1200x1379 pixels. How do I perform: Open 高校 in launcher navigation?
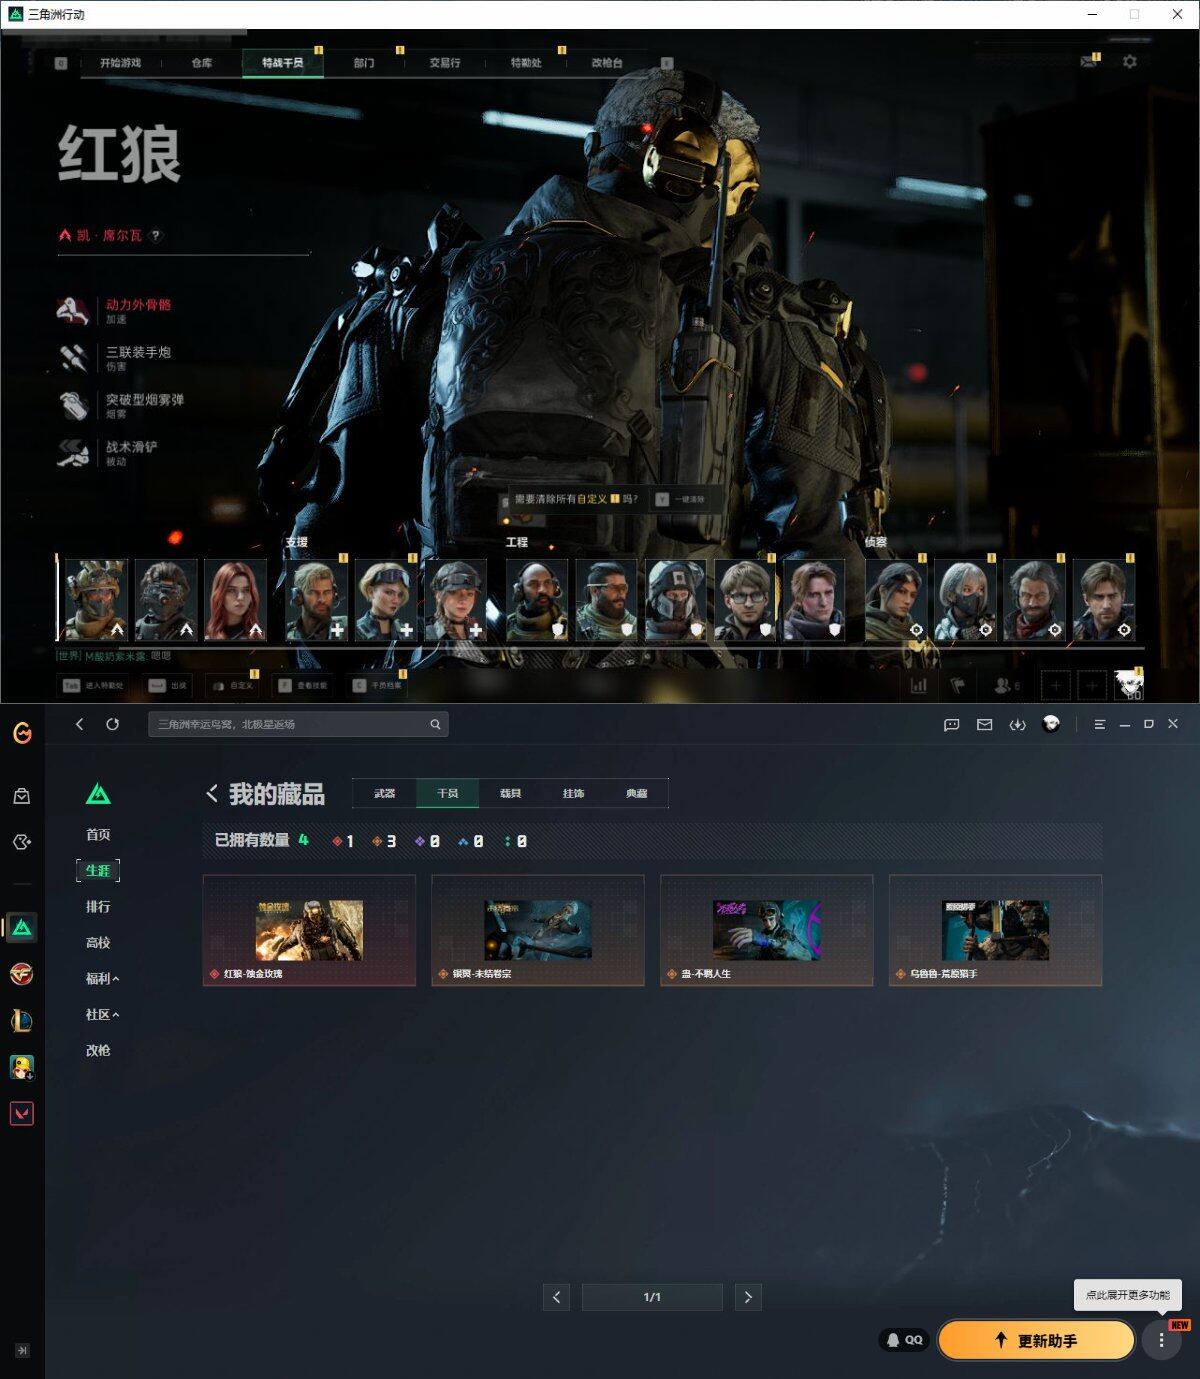(98, 943)
